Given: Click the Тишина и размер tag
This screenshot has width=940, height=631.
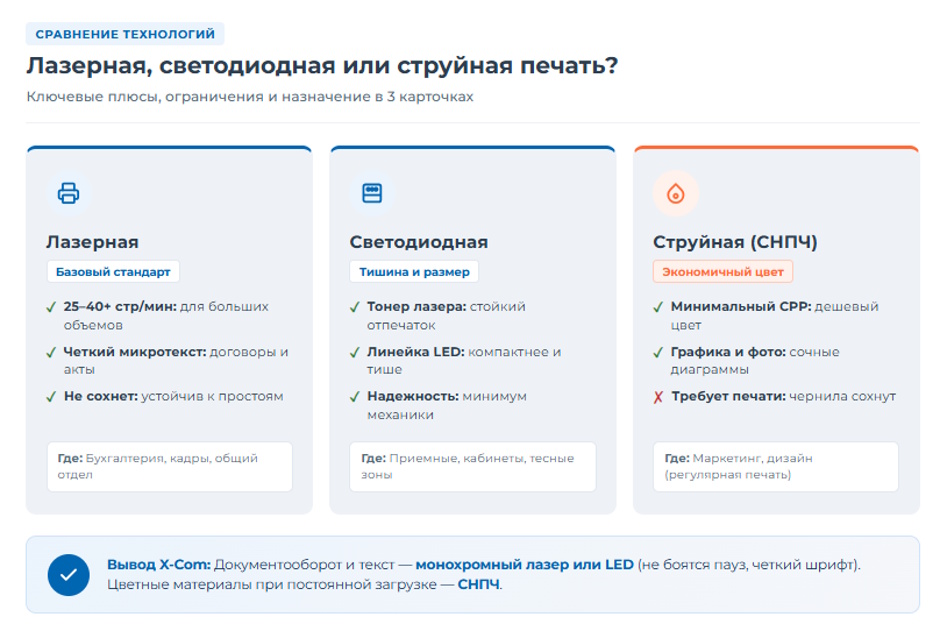Looking at the screenshot, I should pyautogui.click(x=414, y=271).
